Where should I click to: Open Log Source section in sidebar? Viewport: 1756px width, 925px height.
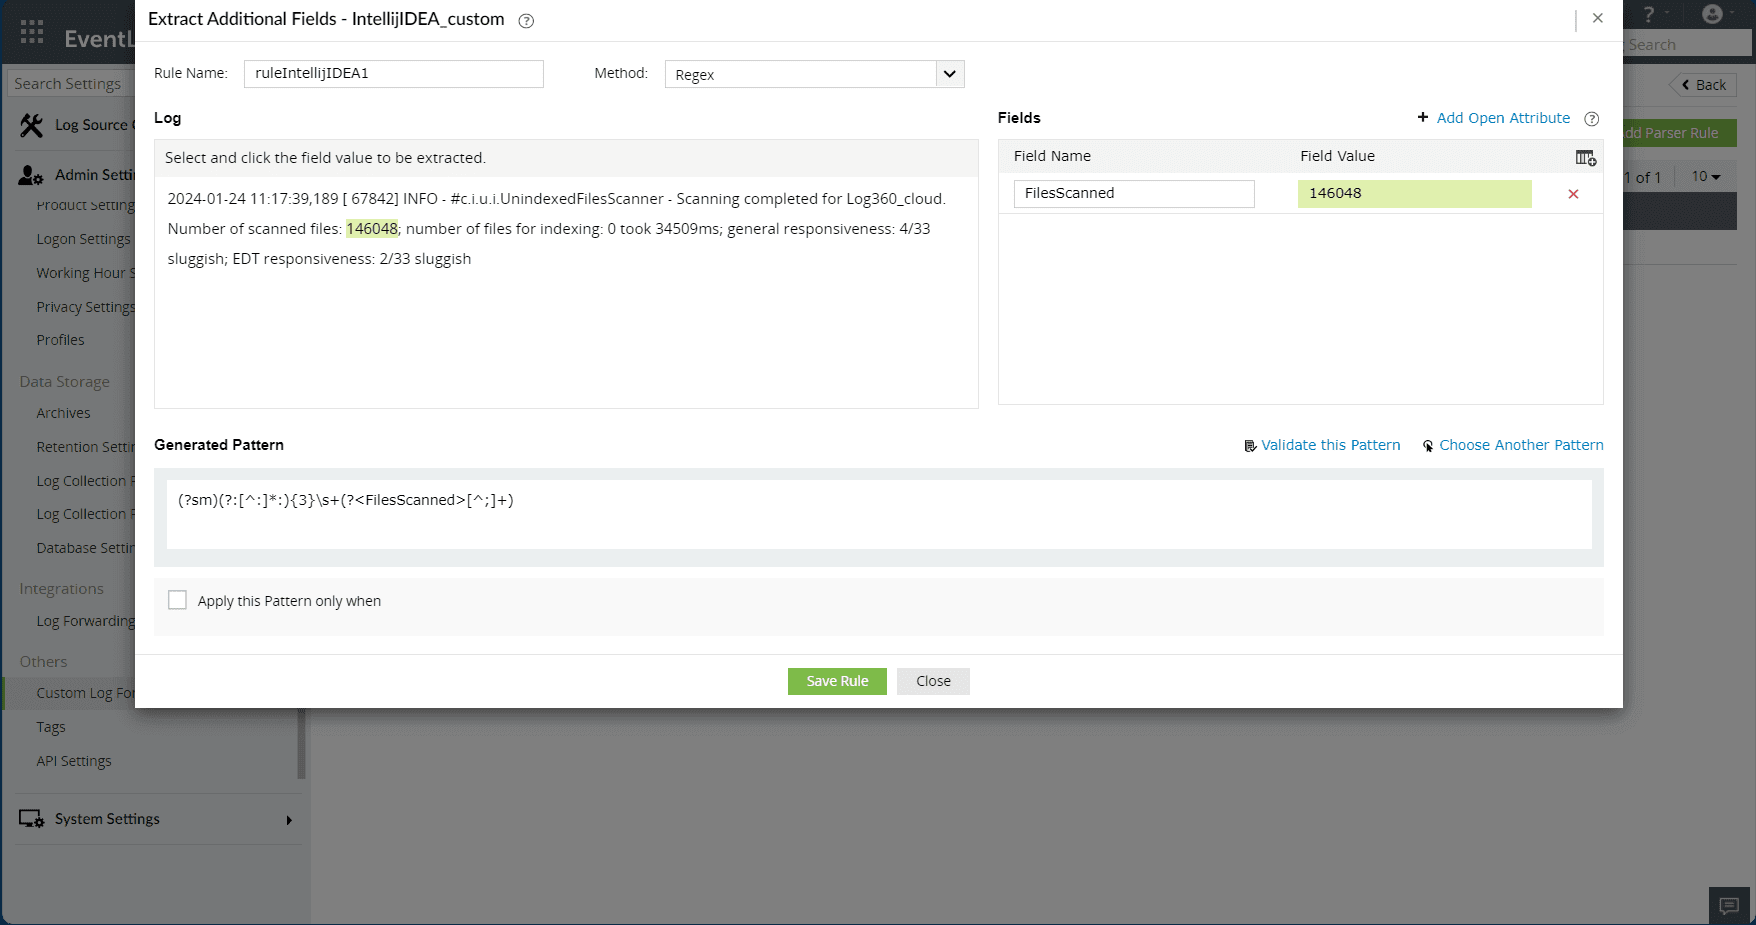pyautogui.click(x=76, y=125)
